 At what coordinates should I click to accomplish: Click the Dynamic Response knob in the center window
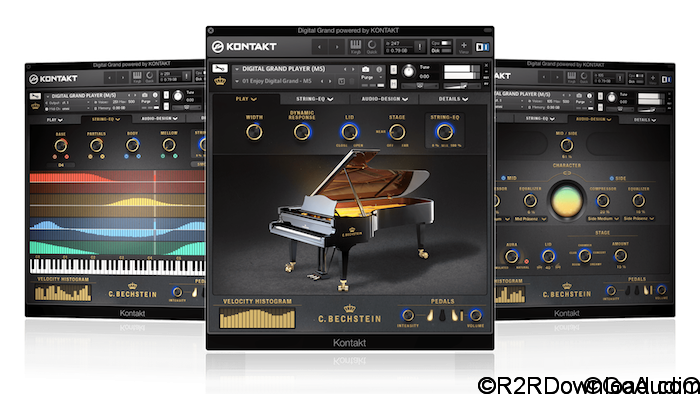point(302,132)
